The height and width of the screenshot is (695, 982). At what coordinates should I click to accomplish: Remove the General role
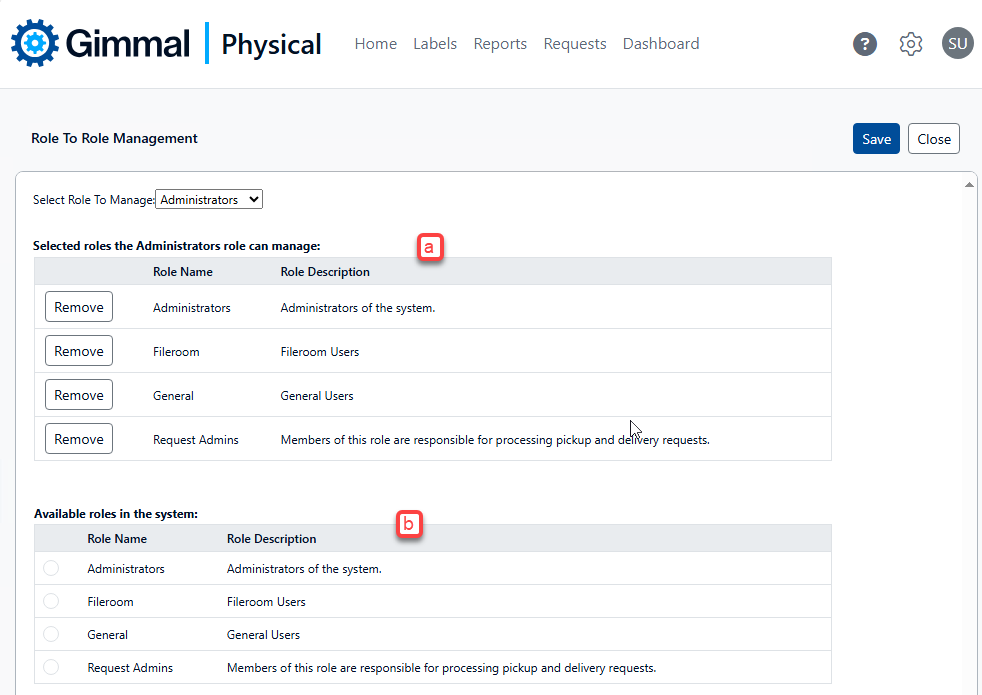(79, 394)
